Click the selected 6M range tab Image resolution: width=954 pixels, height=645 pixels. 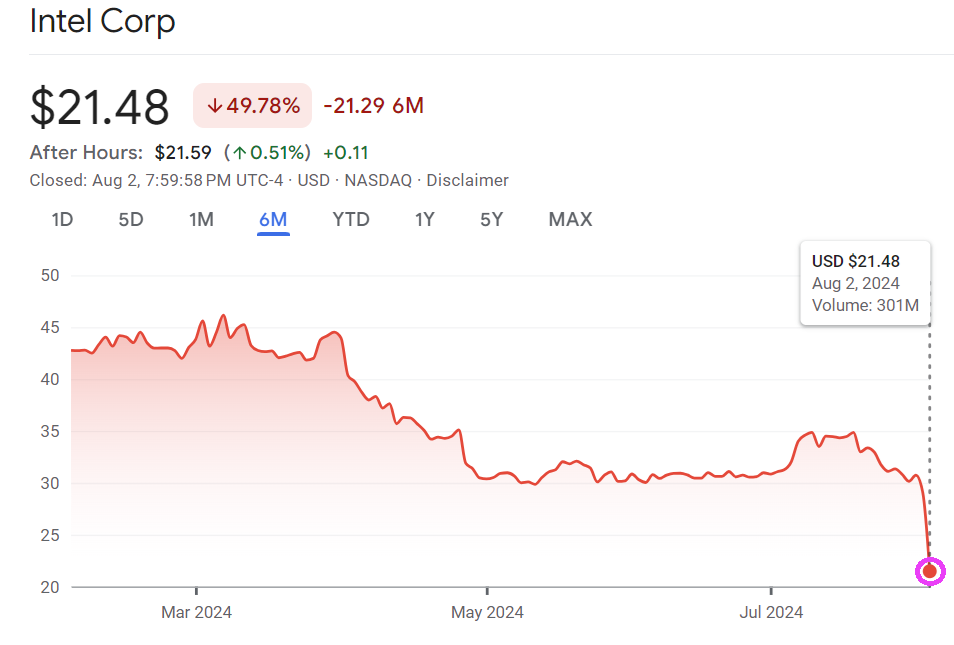[x=273, y=219]
